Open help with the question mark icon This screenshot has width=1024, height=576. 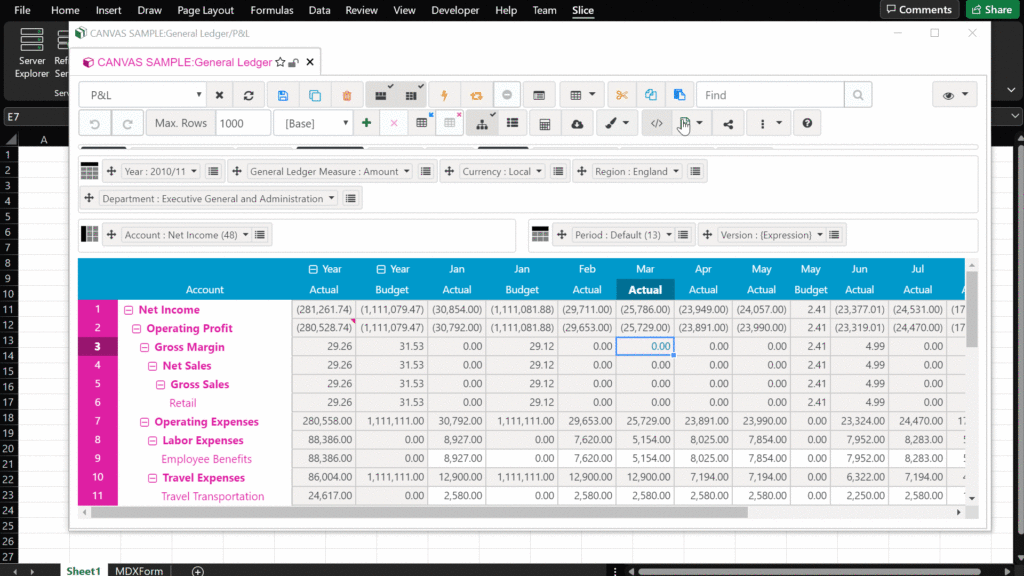(x=807, y=124)
